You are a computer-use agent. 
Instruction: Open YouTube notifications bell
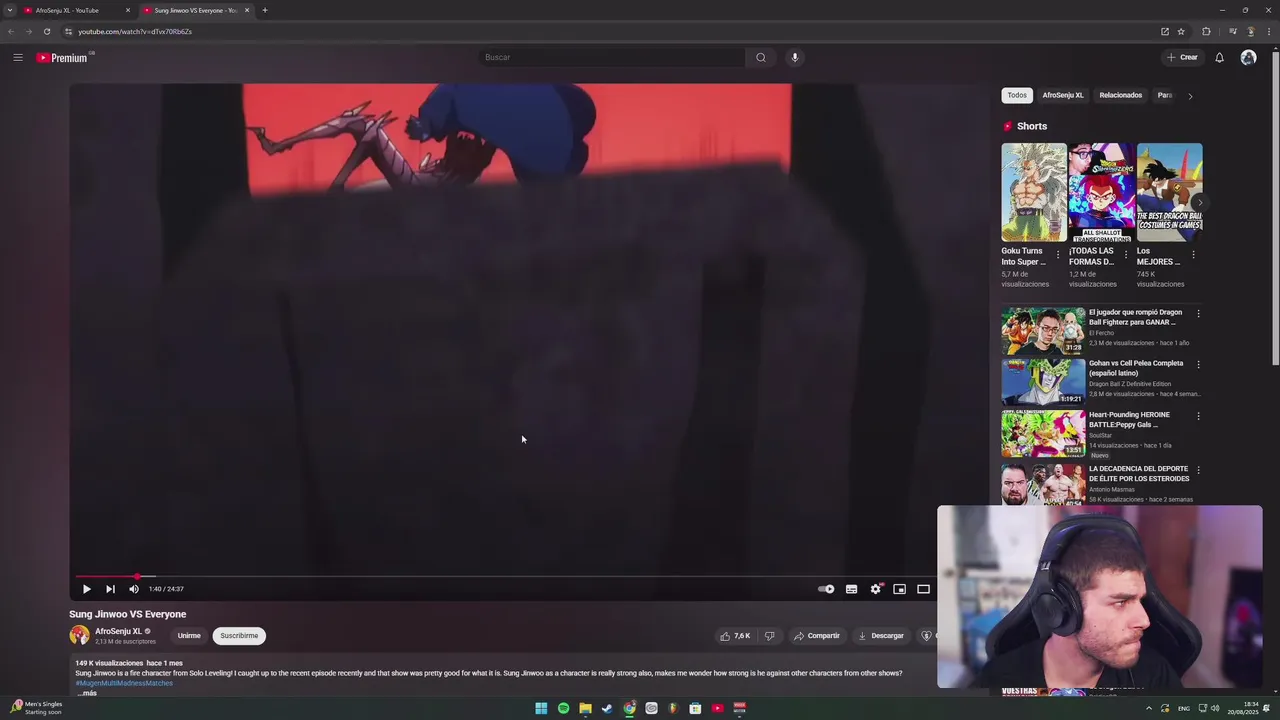[1219, 57]
